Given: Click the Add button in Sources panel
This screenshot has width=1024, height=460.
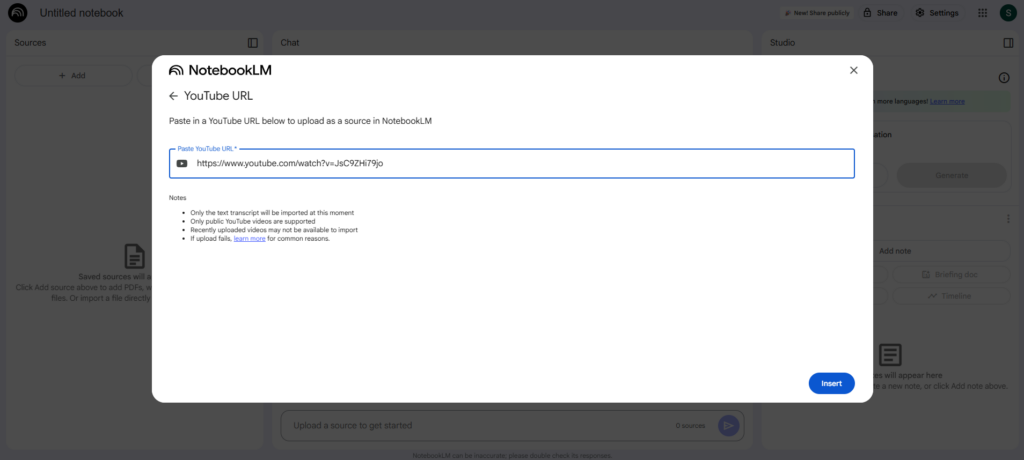Looking at the screenshot, I should point(73,76).
